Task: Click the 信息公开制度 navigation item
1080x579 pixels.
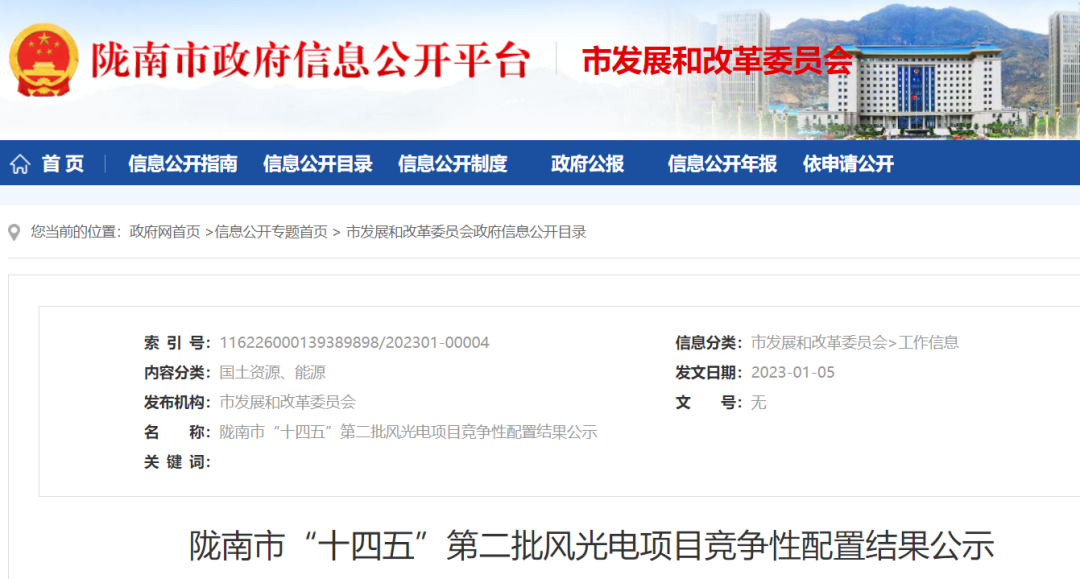Action: (x=453, y=163)
